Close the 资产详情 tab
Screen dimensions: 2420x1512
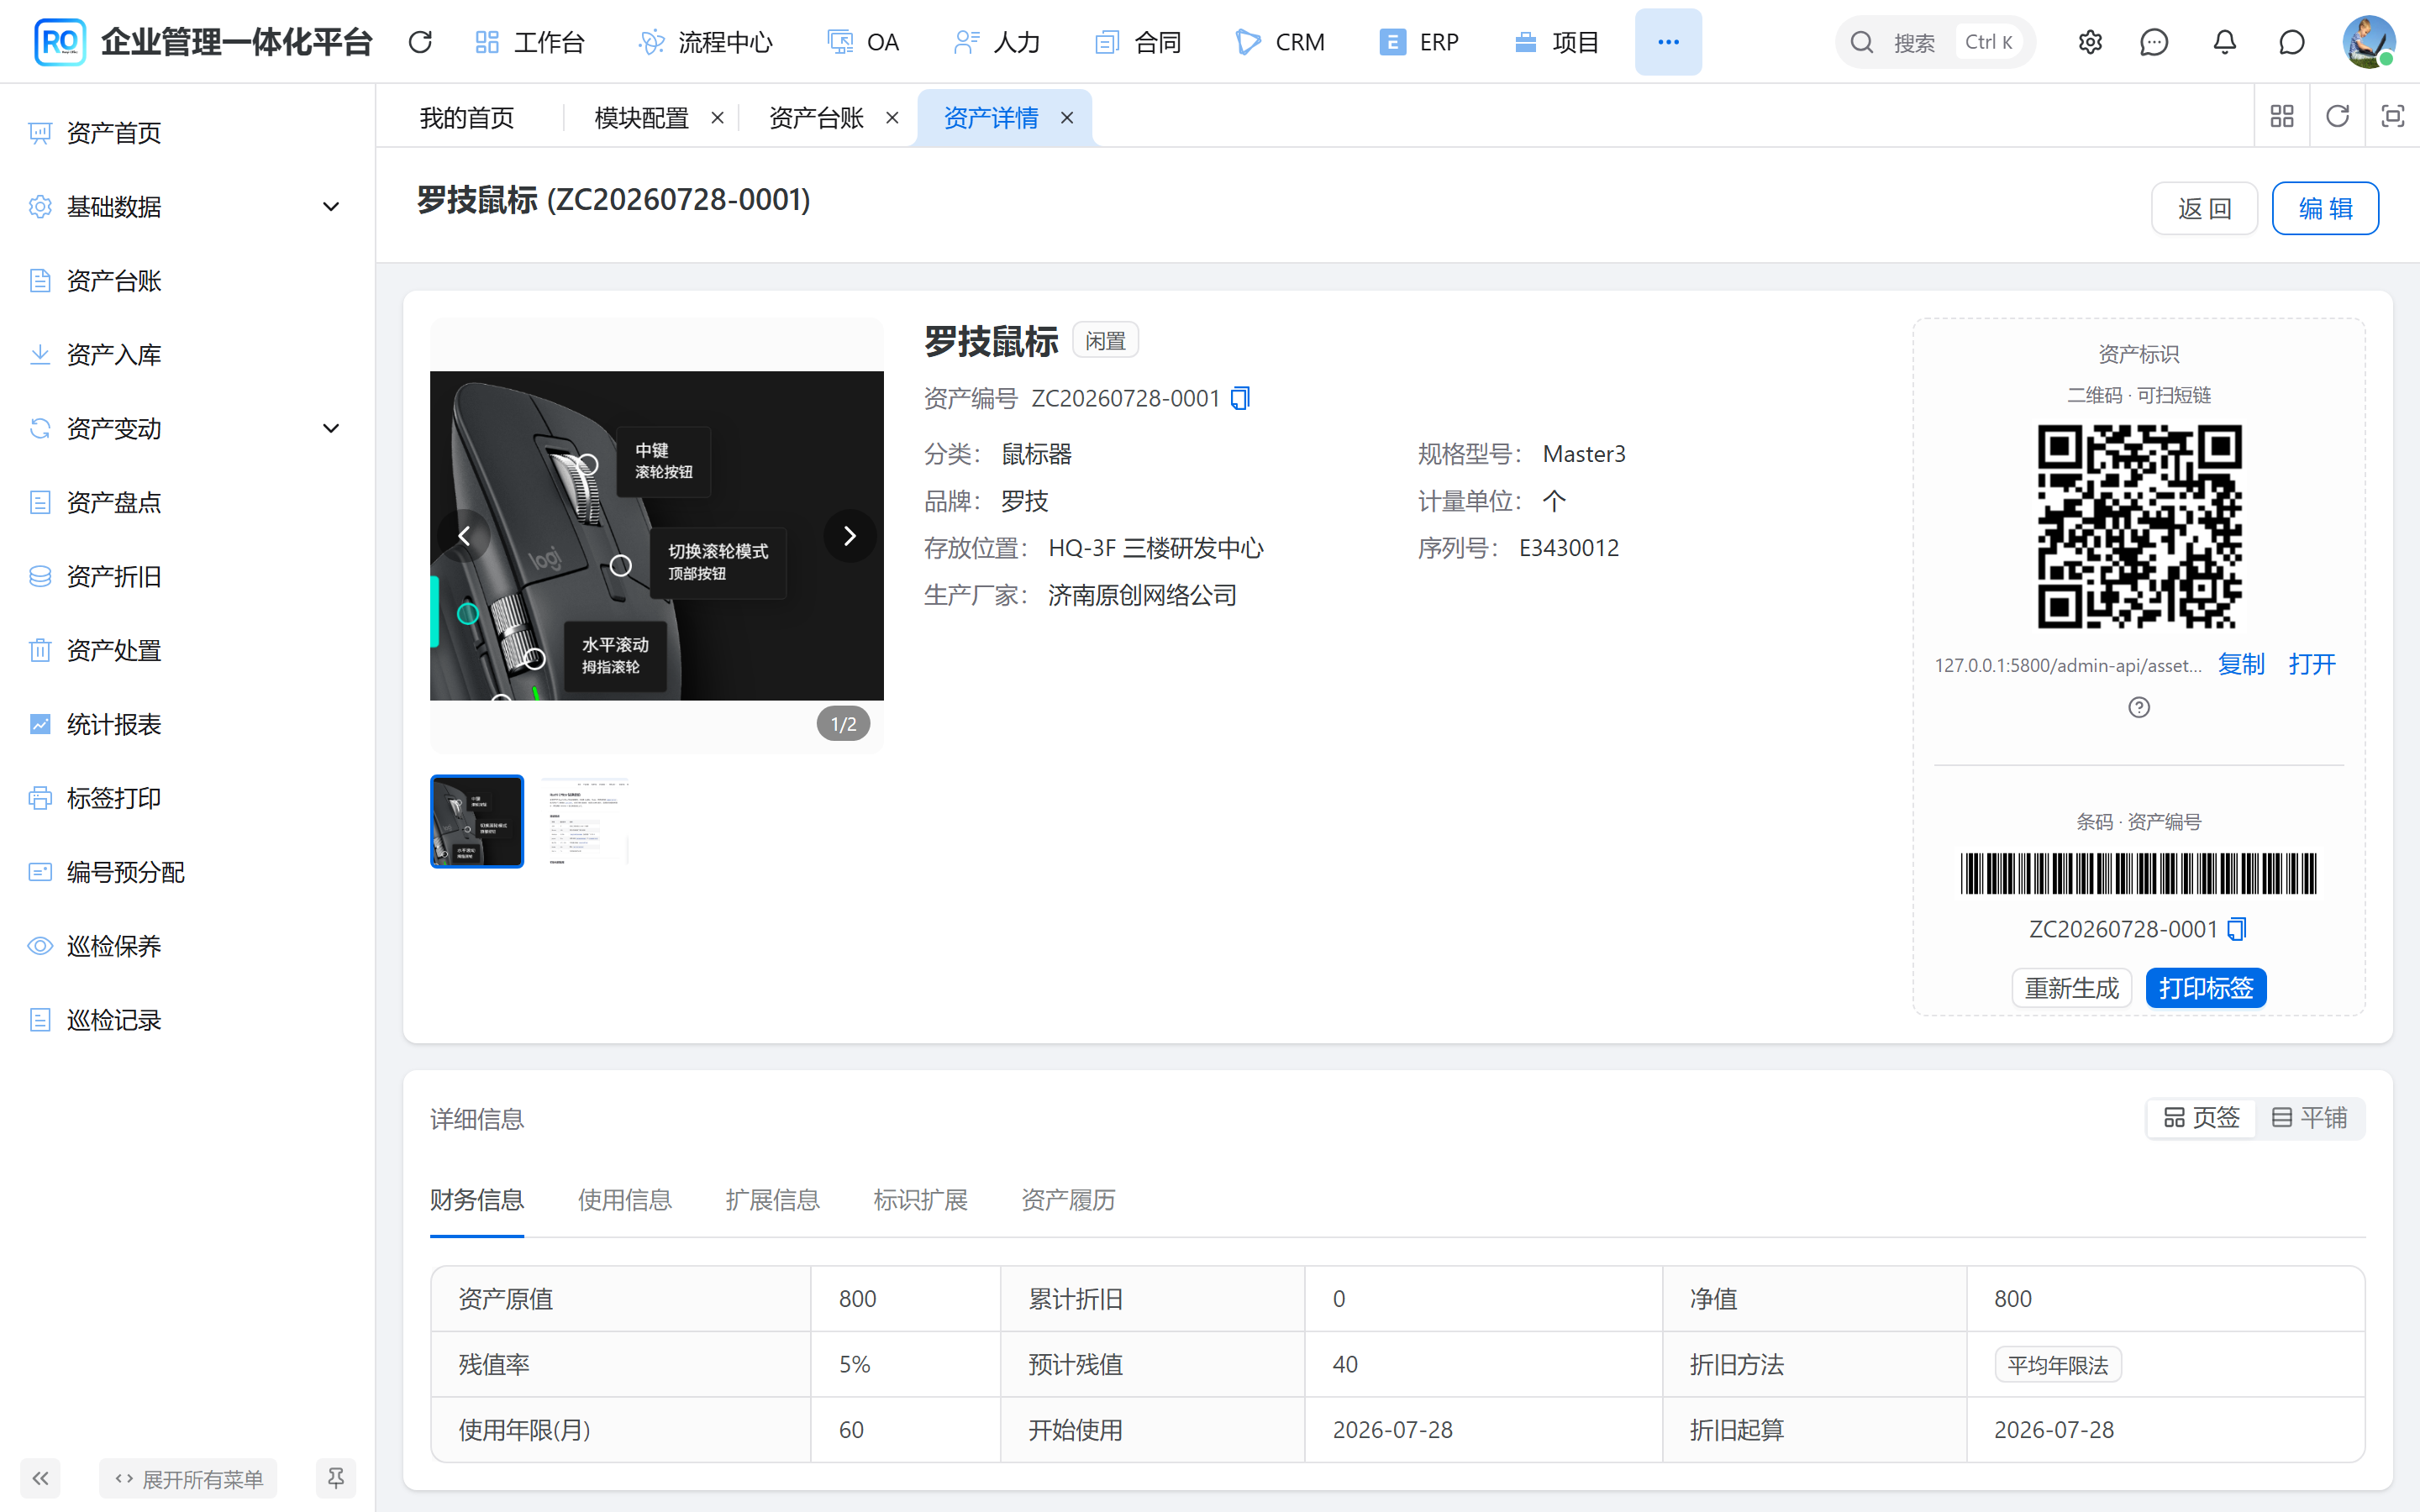(1067, 118)
